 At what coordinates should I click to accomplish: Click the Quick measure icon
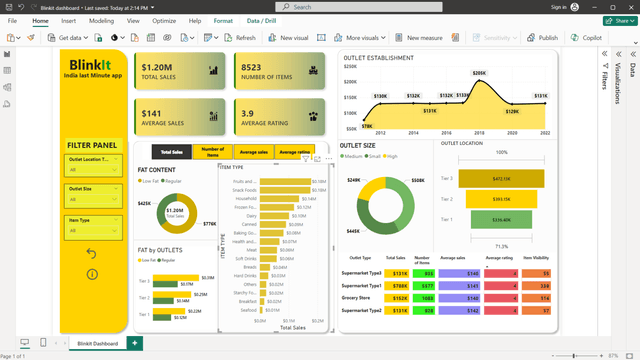(x=455, y=38)
